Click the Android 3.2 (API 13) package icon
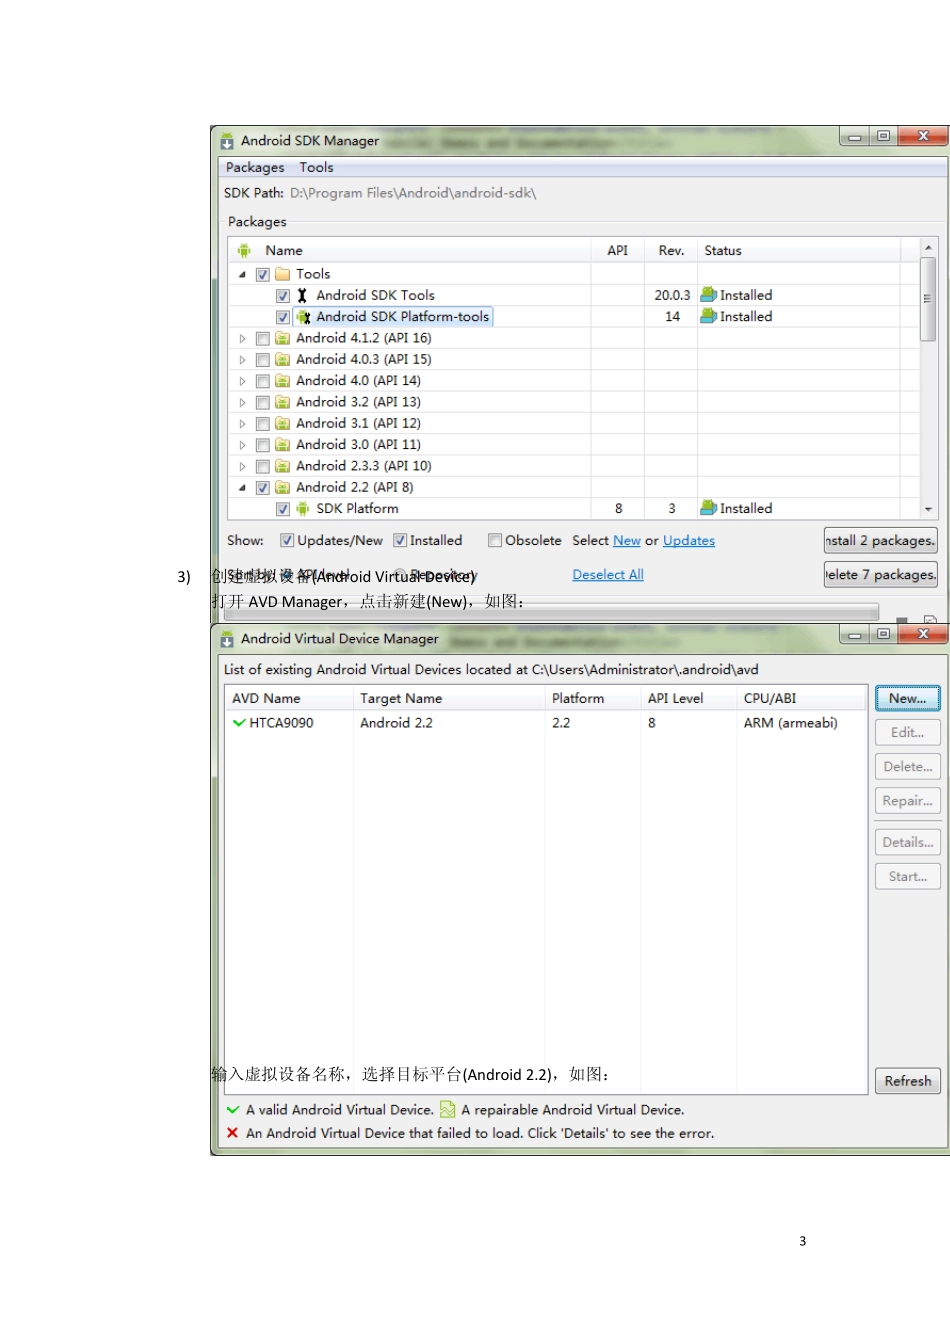The image size is (950, 1344). pos(283,402)
